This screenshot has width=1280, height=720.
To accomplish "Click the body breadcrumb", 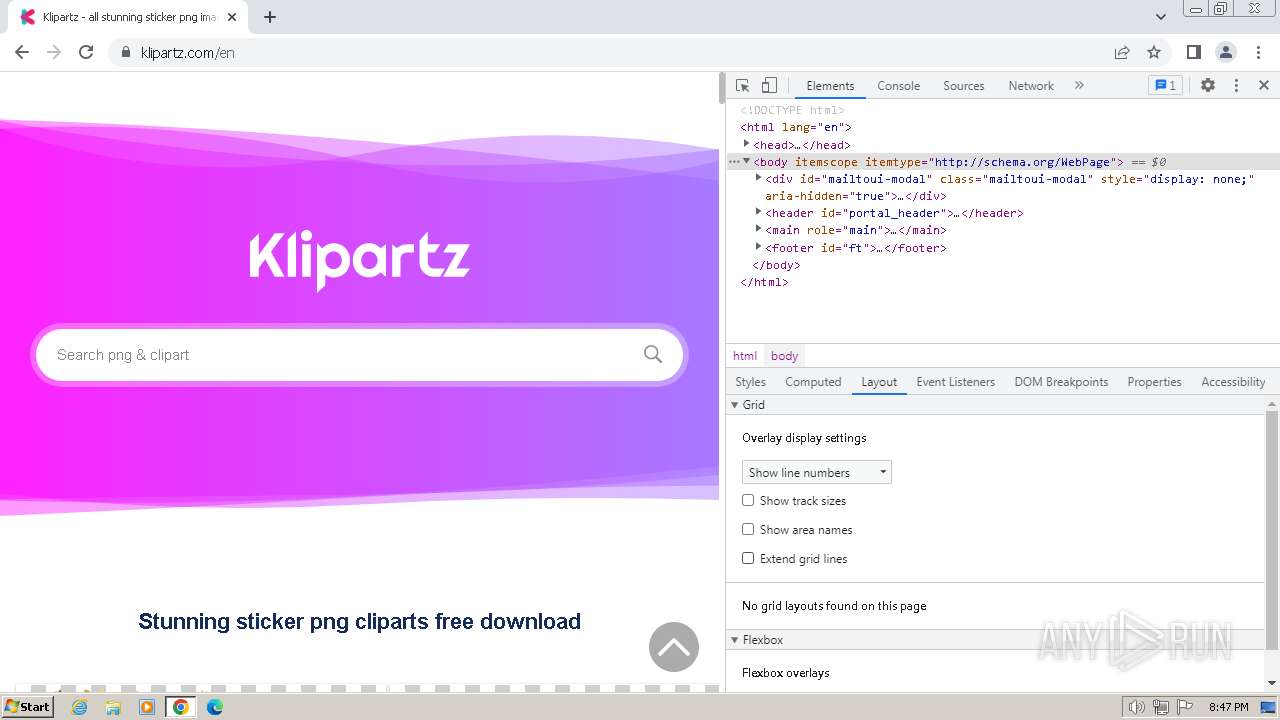I will tap(785, 356).
